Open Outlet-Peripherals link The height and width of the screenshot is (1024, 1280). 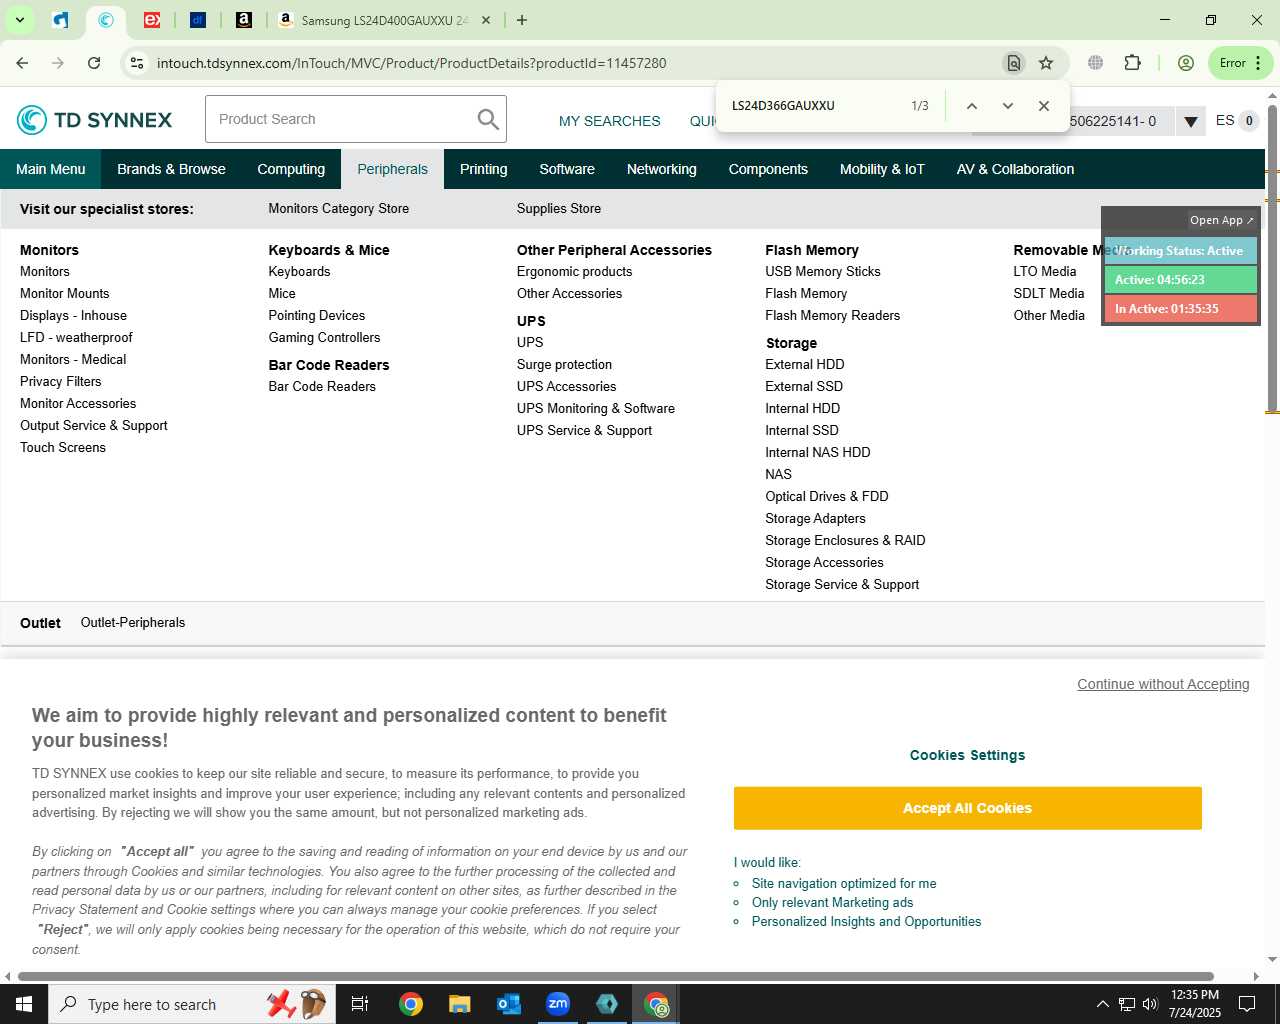[133, 623]
